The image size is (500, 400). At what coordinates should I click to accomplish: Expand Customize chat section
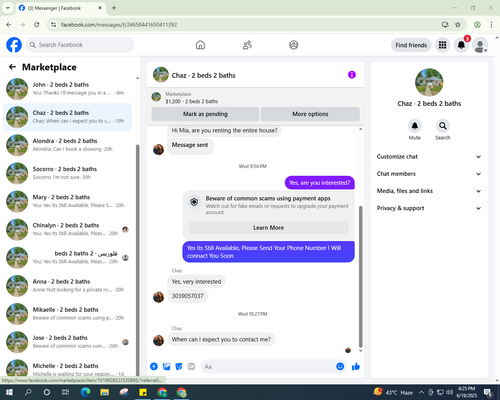pos(429,157)
